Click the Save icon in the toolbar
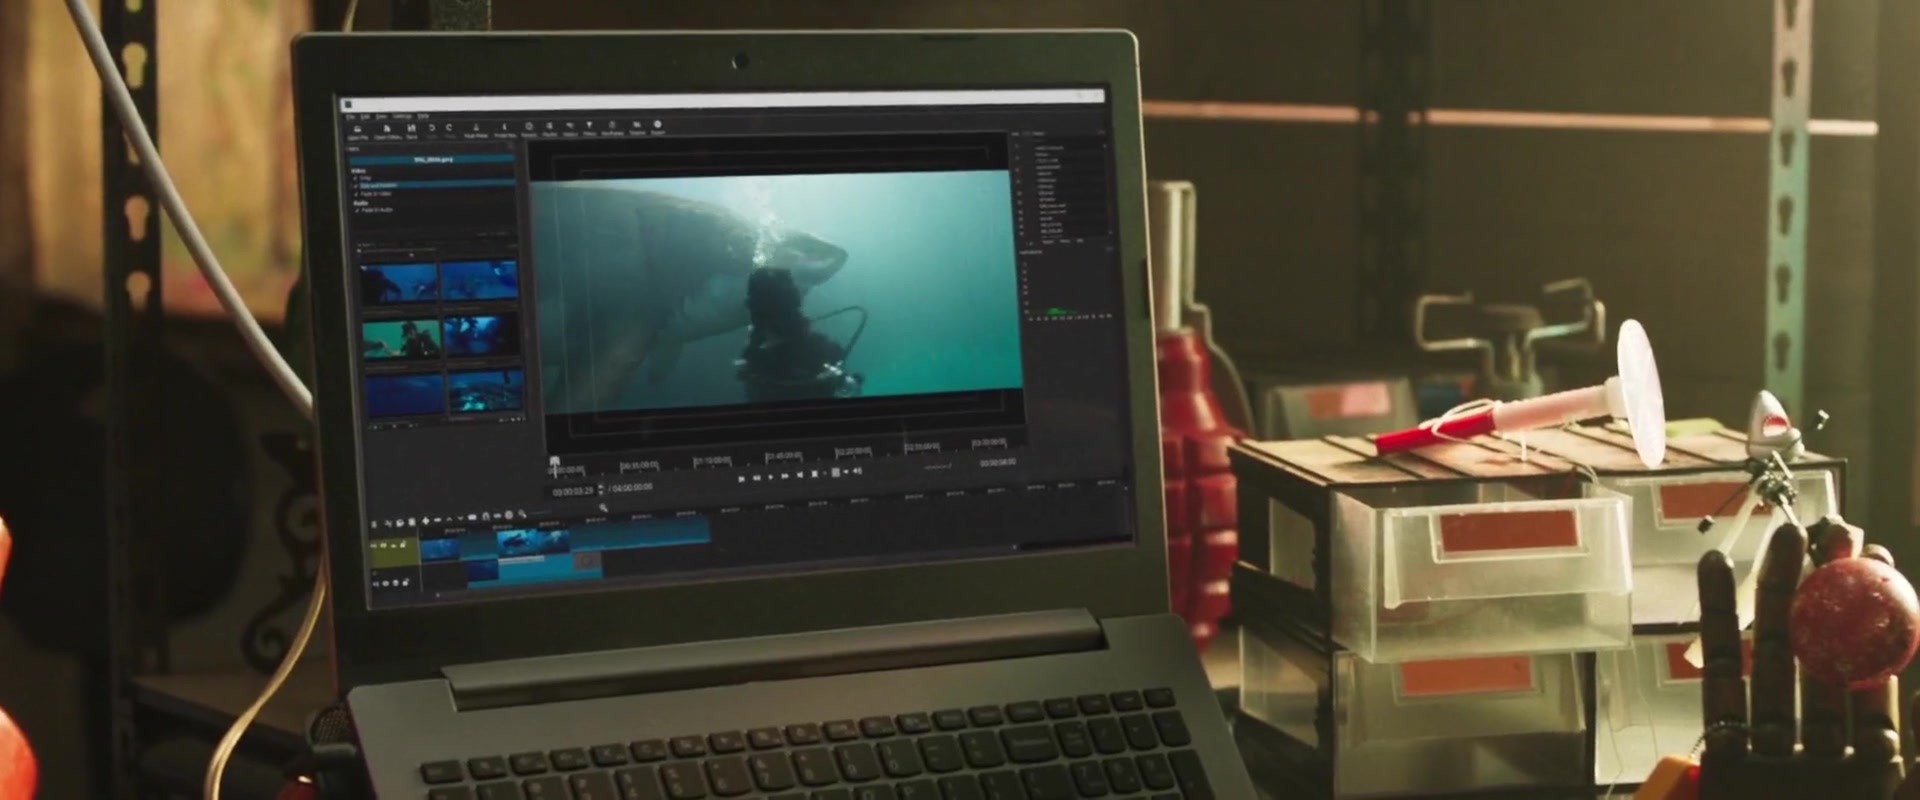The width and height of the screenshot is (1920, 800). (x=411, y=130)
